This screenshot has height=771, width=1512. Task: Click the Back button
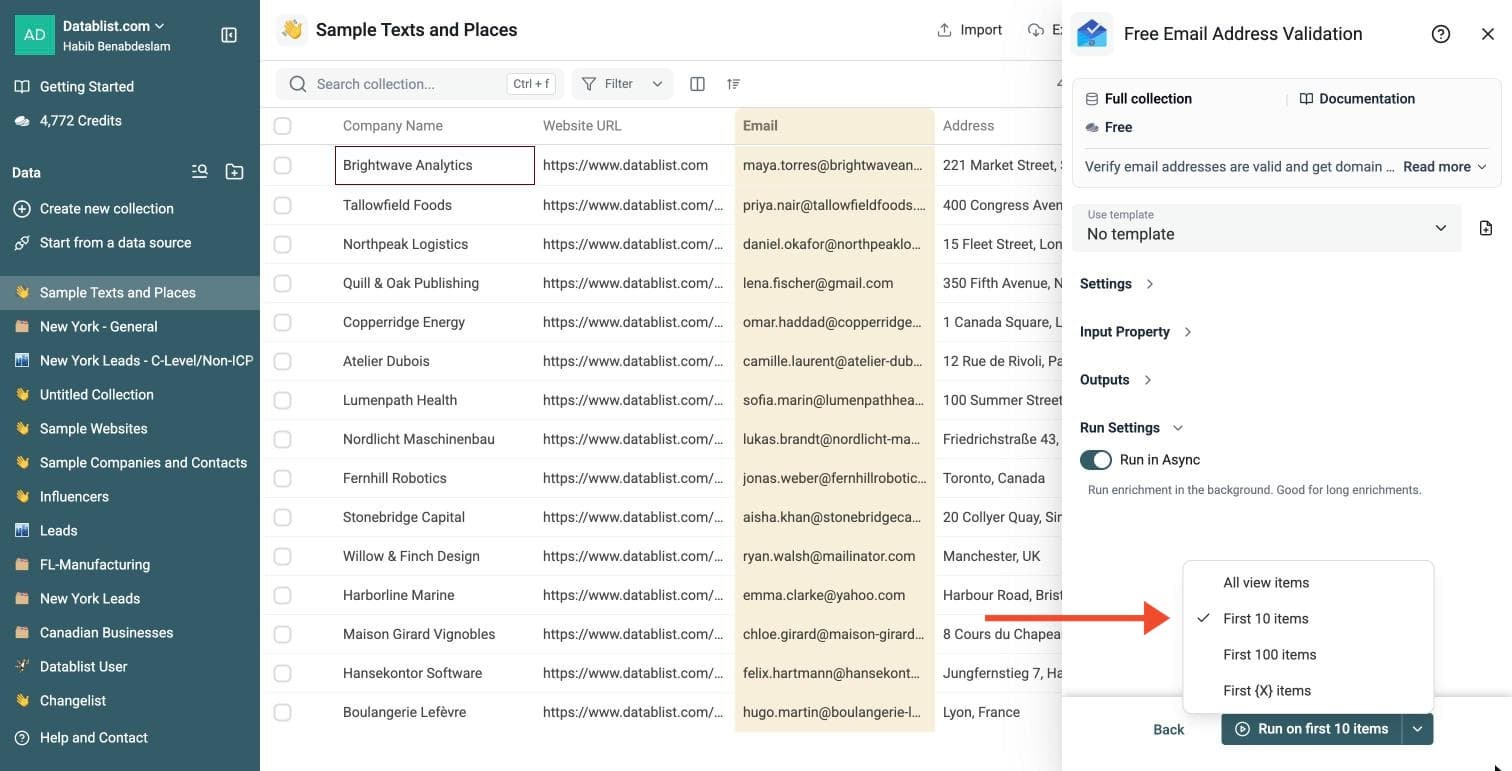coord(1168,730)
